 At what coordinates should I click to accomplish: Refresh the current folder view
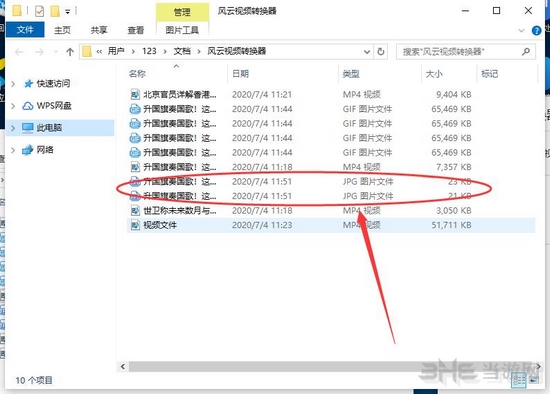pos(381,52)
